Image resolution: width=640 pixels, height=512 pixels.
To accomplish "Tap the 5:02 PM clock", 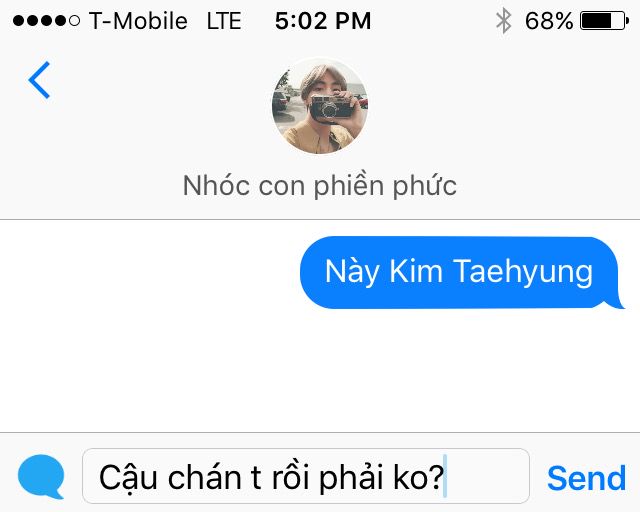I will pos(323,21).
